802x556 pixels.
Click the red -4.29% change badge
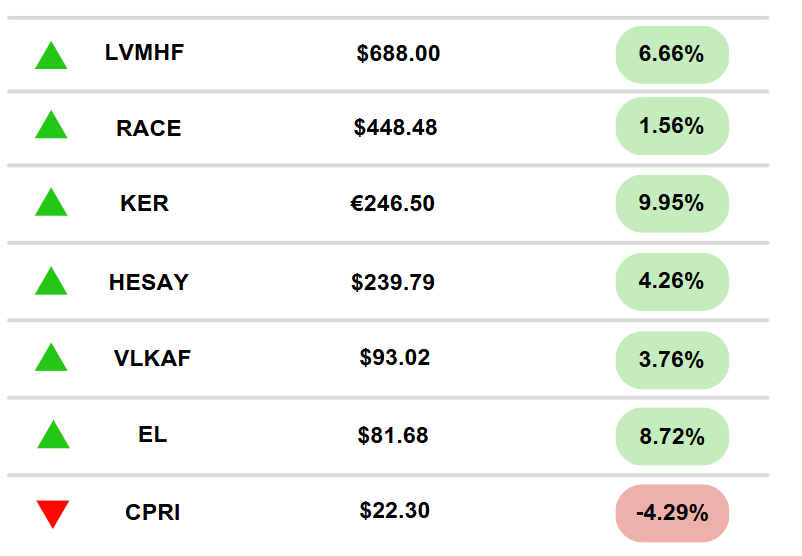tap(672, 513)
